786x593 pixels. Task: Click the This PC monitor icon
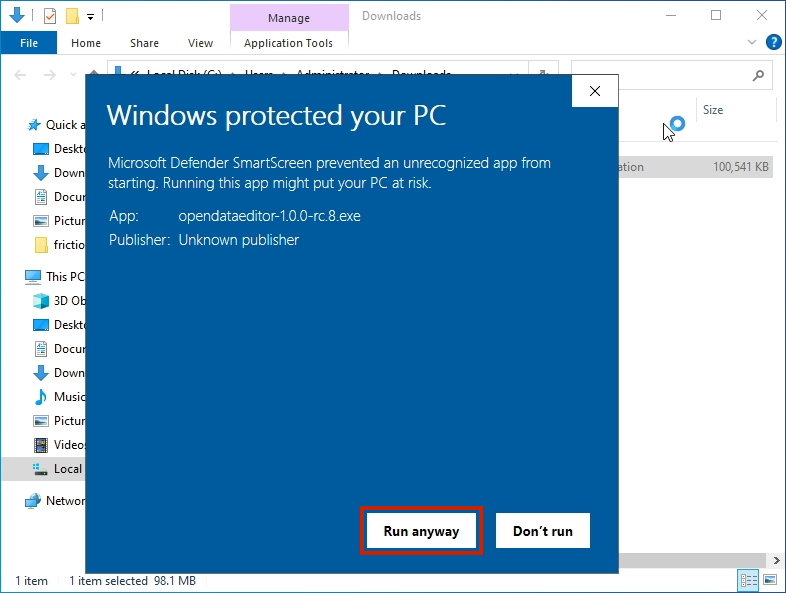pos(33,277)
